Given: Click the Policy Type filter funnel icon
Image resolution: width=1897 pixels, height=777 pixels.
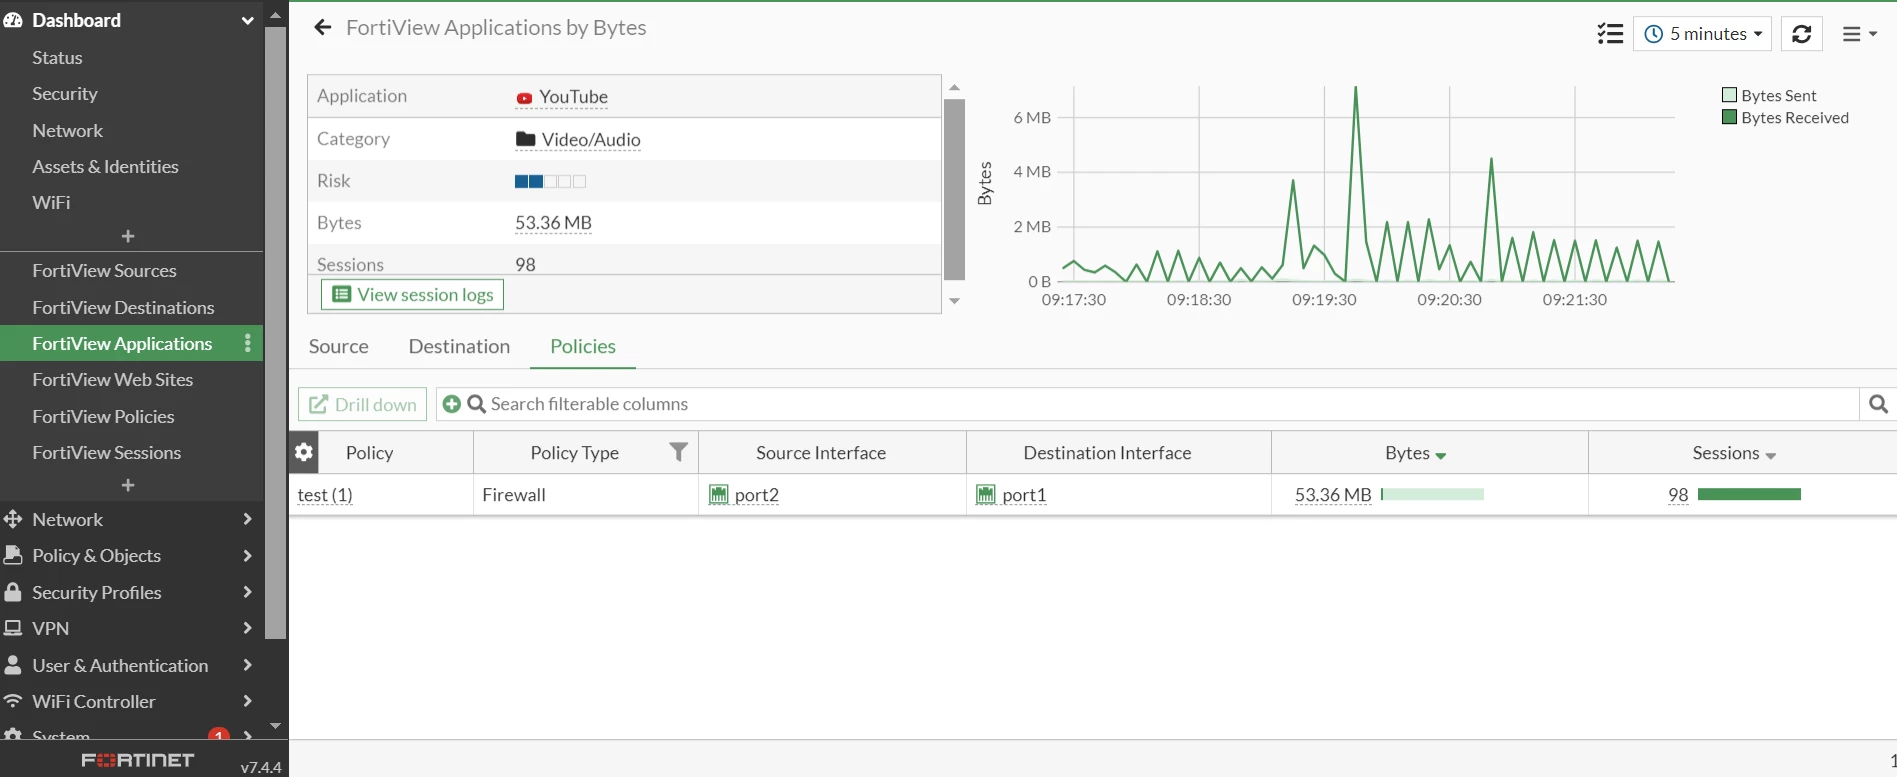Looking at the screenshot, I should 678,452.
